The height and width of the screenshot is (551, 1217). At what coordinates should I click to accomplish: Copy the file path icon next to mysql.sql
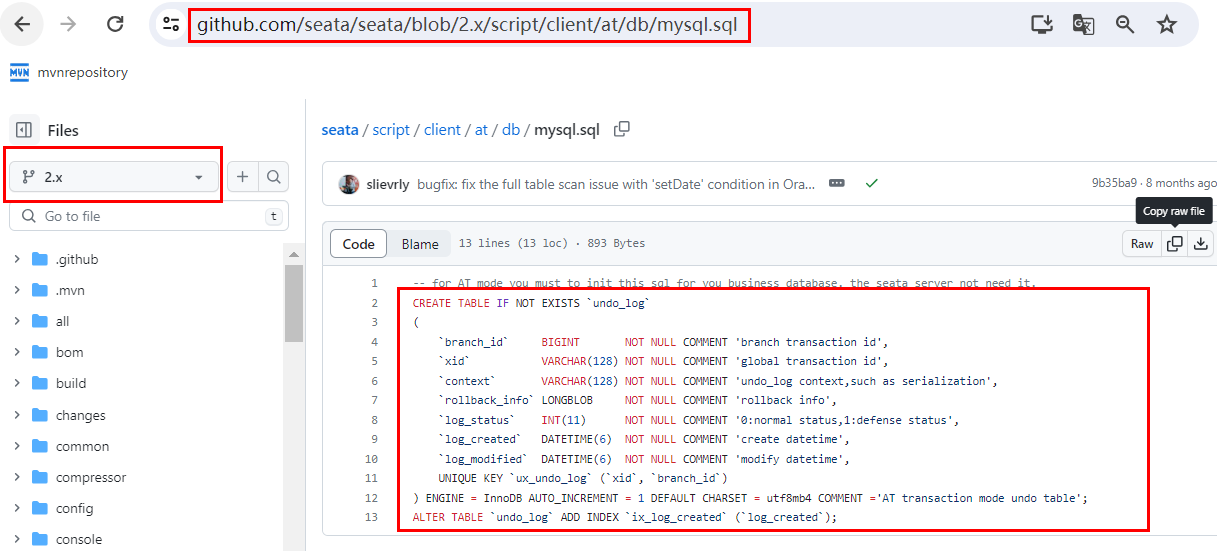(622, 129)
